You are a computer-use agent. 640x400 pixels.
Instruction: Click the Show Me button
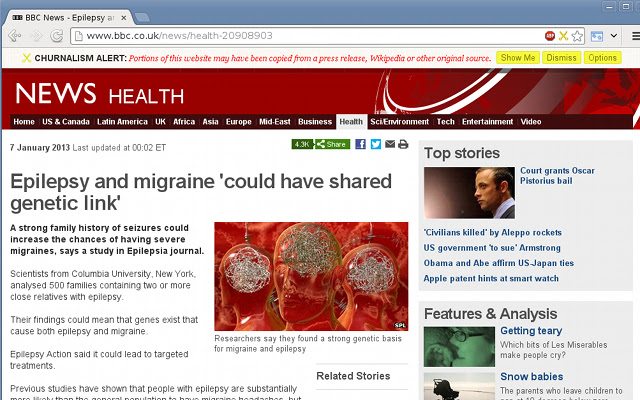pos(518,58)
